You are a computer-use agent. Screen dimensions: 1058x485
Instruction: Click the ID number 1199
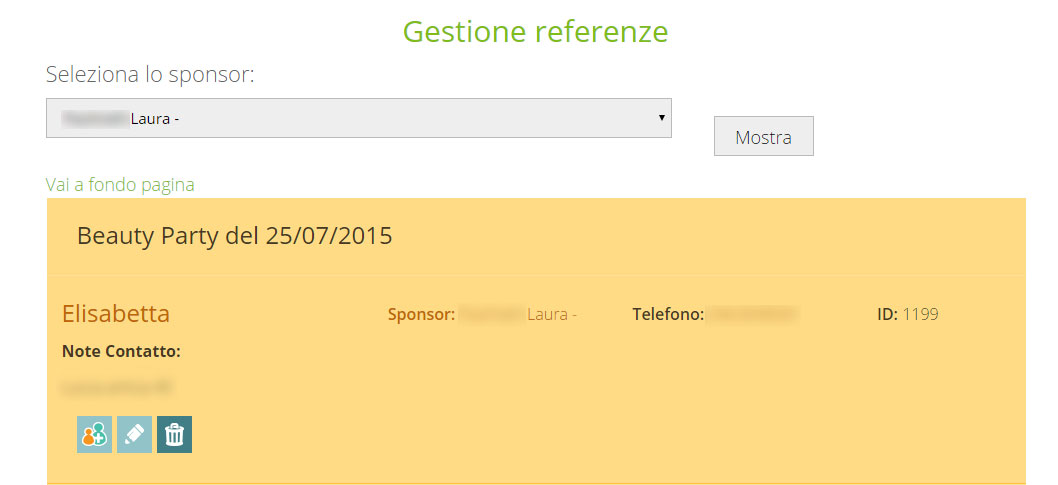tap(920, 314)
